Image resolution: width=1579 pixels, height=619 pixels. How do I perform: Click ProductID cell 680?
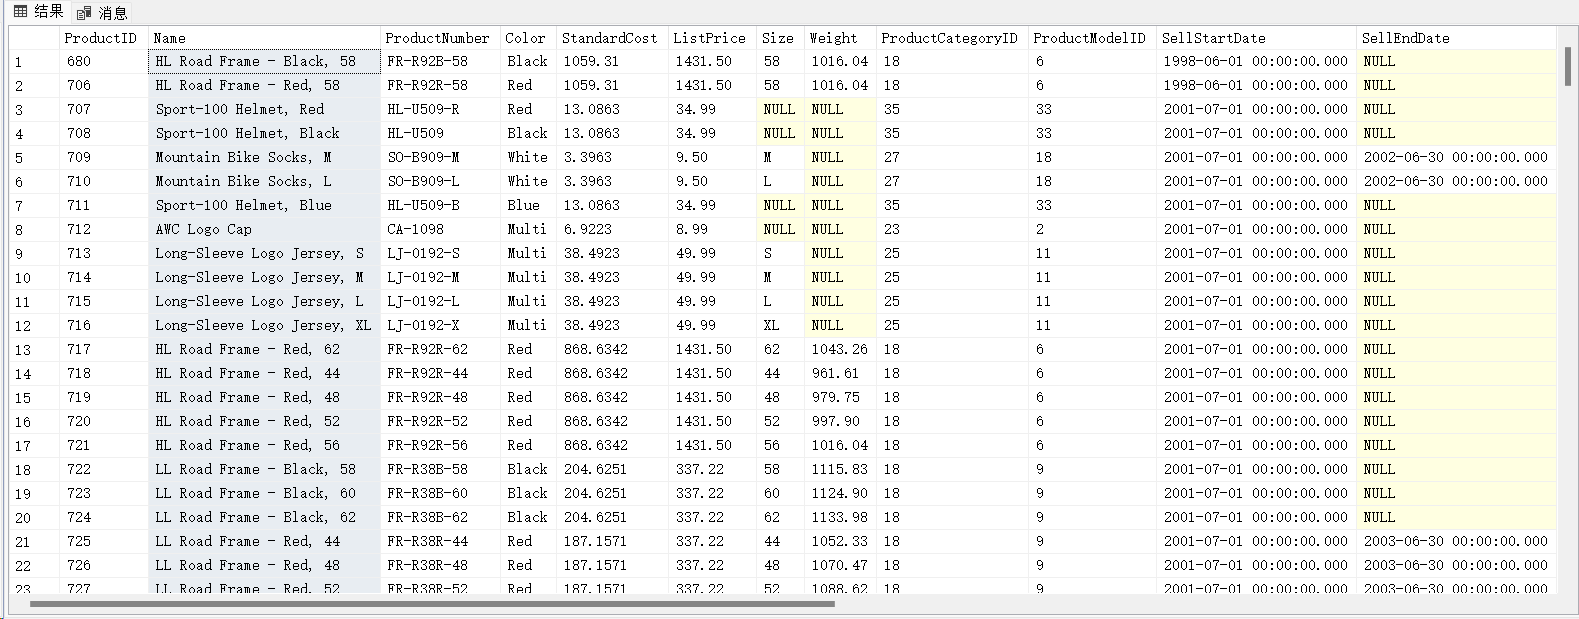(x=103, y=61)
